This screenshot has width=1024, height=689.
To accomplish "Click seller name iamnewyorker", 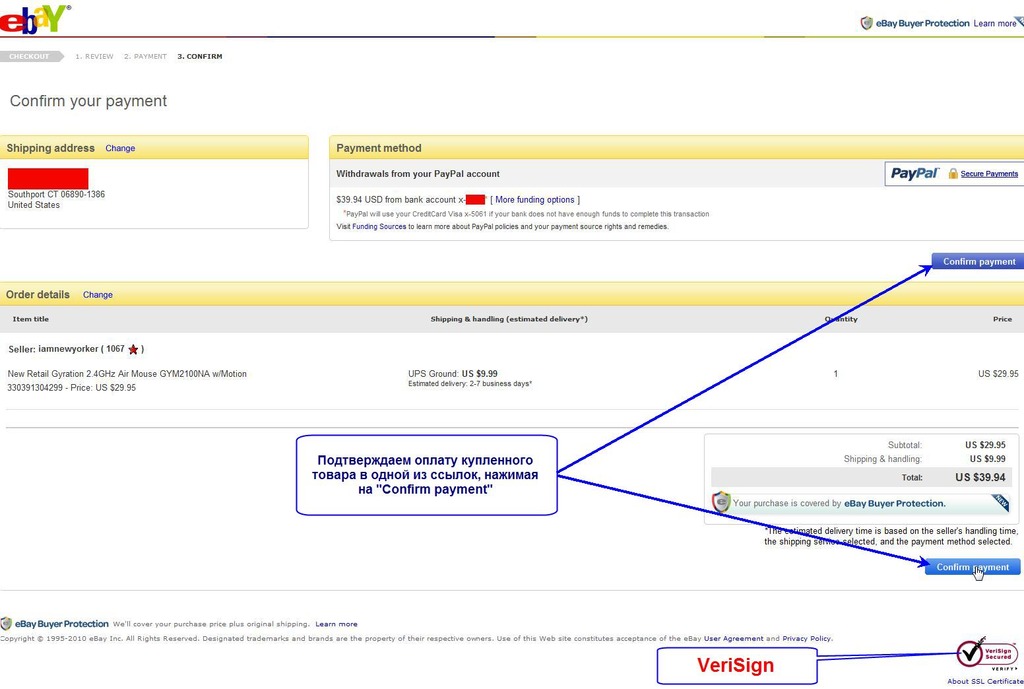I will [x=68, y=349].
